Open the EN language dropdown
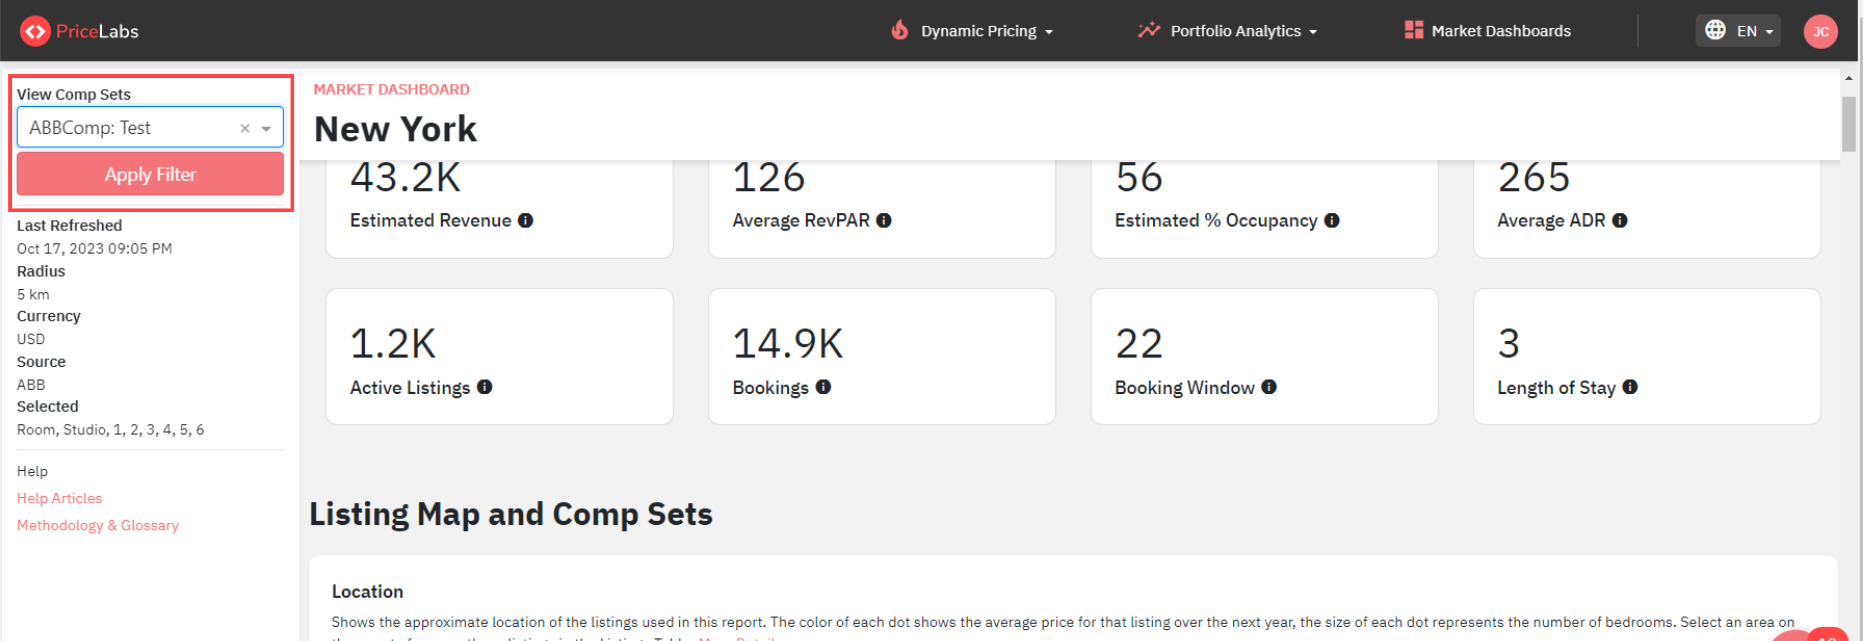 click(x=1739, y=30)
